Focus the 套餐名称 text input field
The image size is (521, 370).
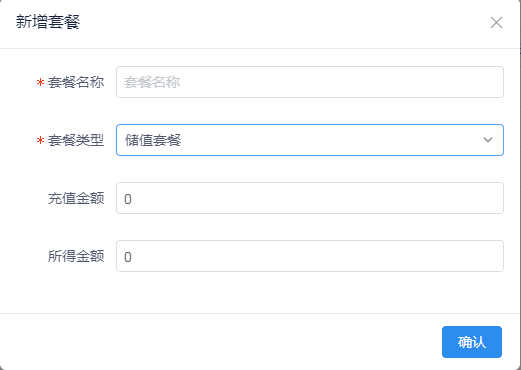click(x=310, y=82)
